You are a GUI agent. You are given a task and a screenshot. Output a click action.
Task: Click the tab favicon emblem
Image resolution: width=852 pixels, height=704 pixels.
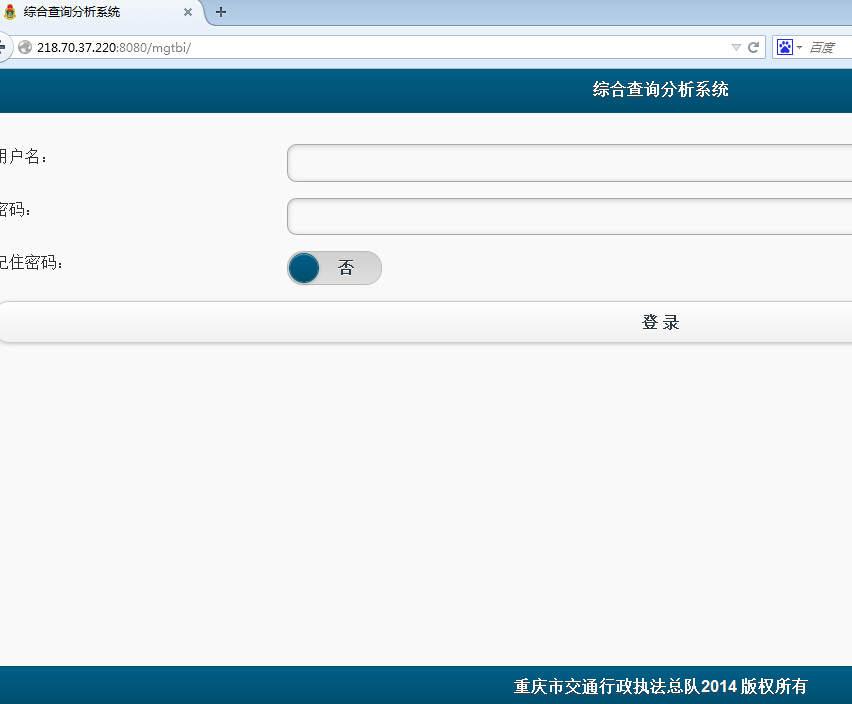10,12
